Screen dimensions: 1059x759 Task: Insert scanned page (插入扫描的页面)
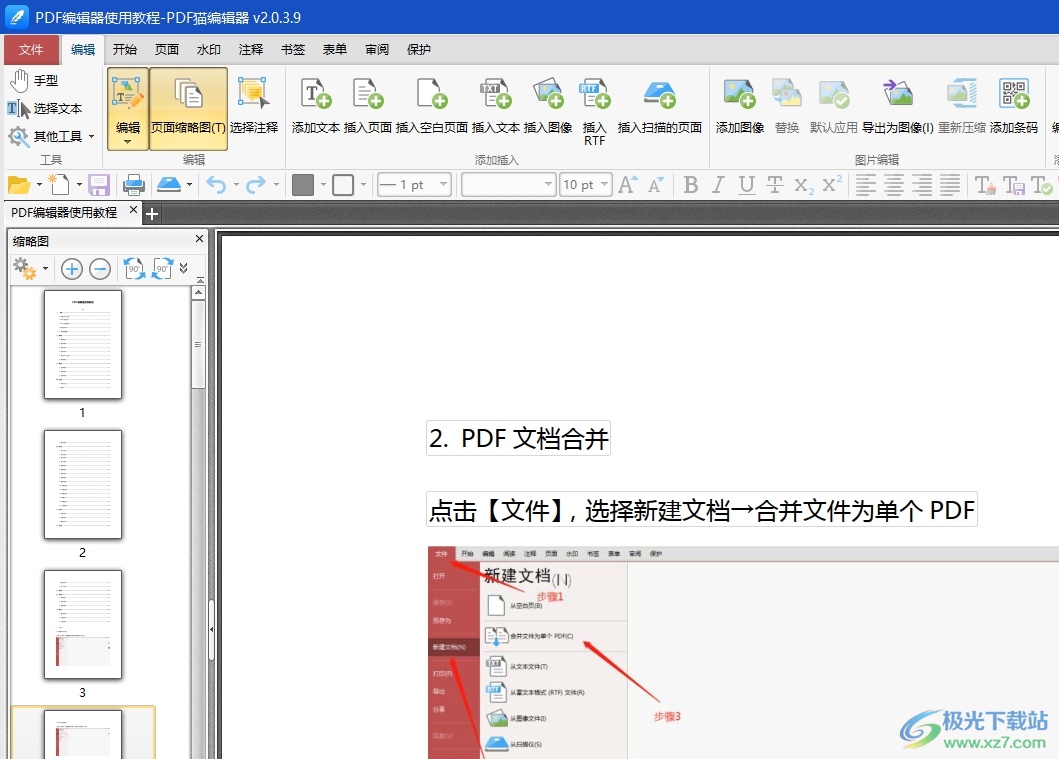pos(660,105)
